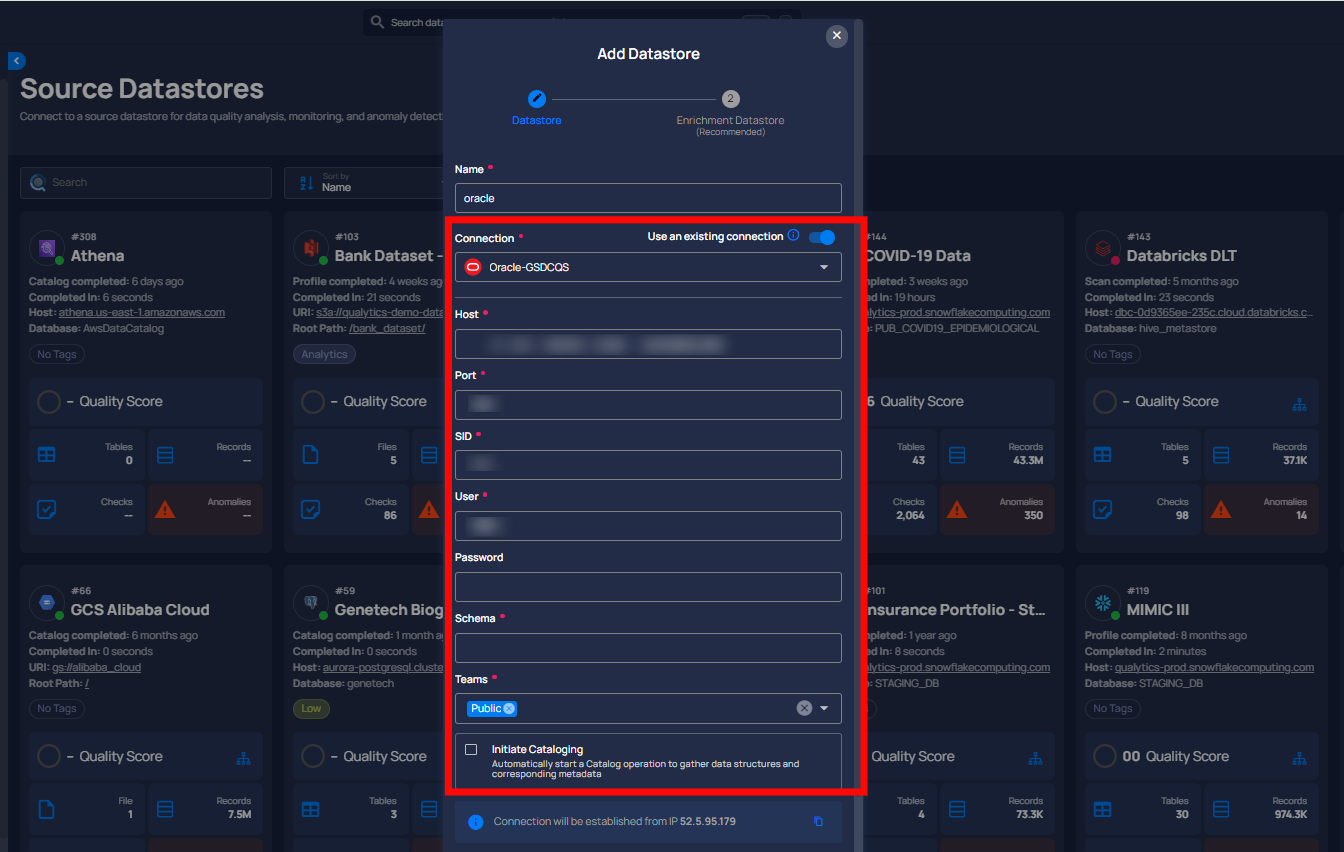Image resolution: width=1344 pixels, height=852 pixels.
Task: Click the Port input field
Action: (x=648, y=405)
